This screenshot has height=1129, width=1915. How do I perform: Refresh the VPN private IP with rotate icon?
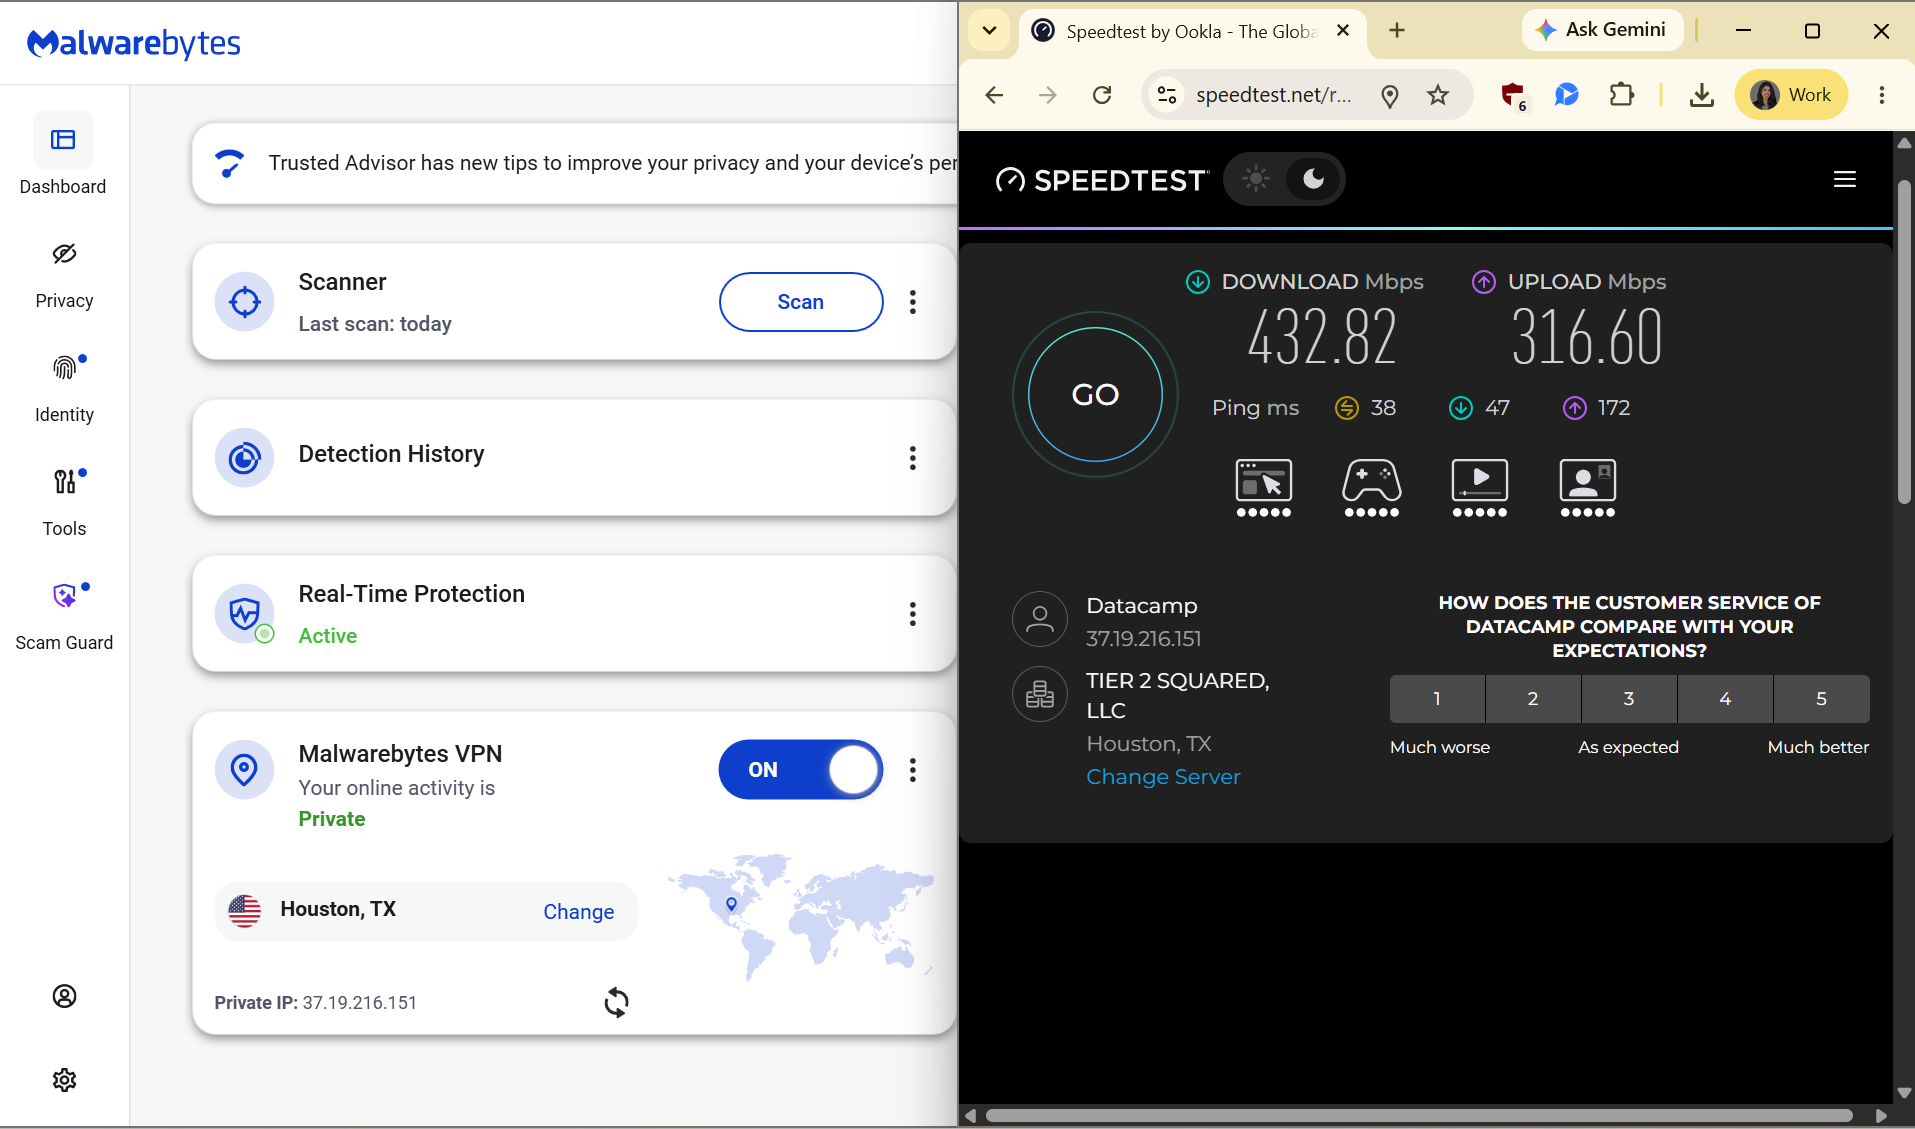(x=616, y=1002)
